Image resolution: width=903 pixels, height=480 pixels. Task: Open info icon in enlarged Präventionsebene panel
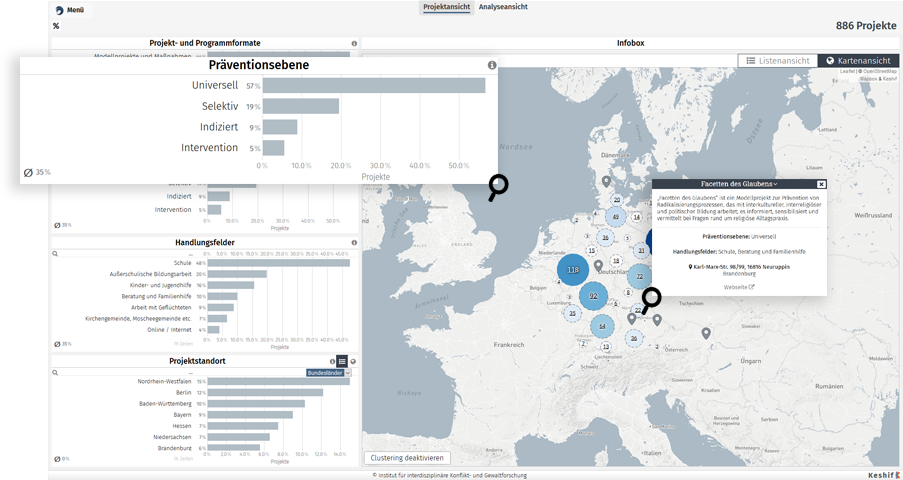point(492,65)
